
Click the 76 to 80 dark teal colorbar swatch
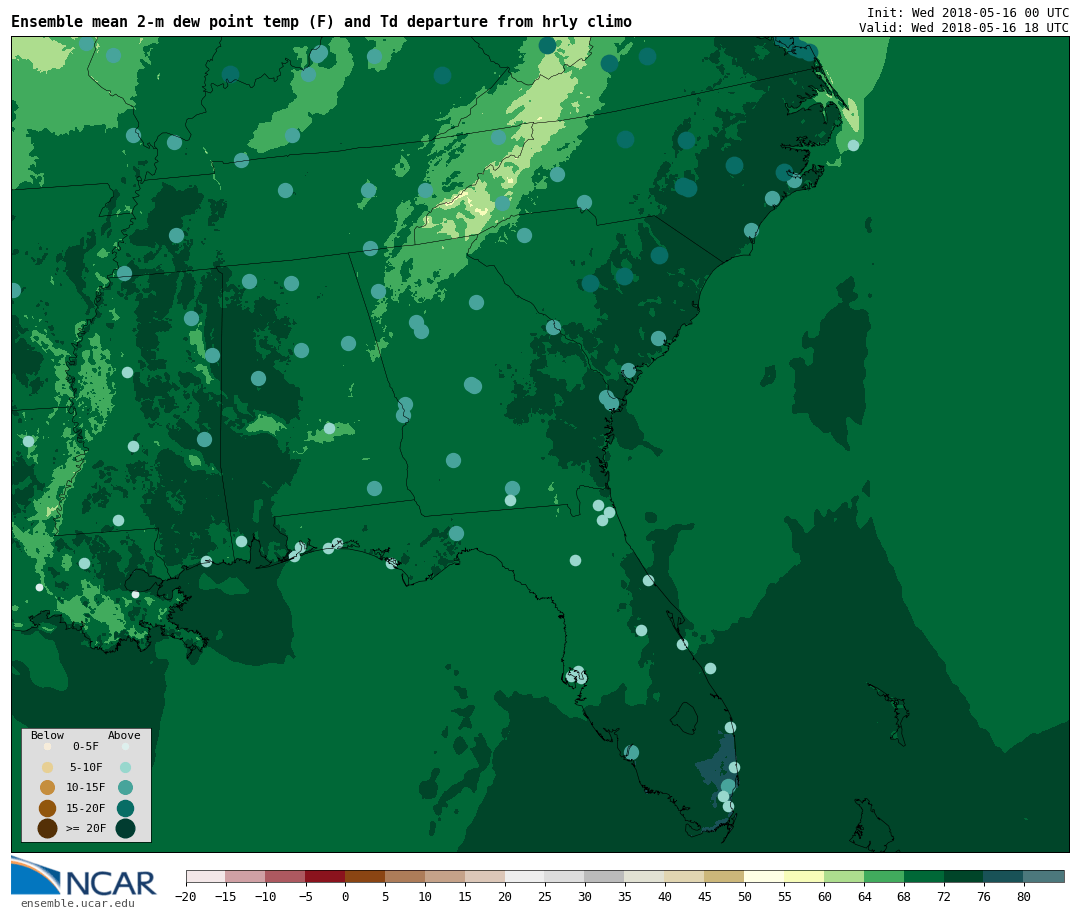click(x=1003, y=876)
